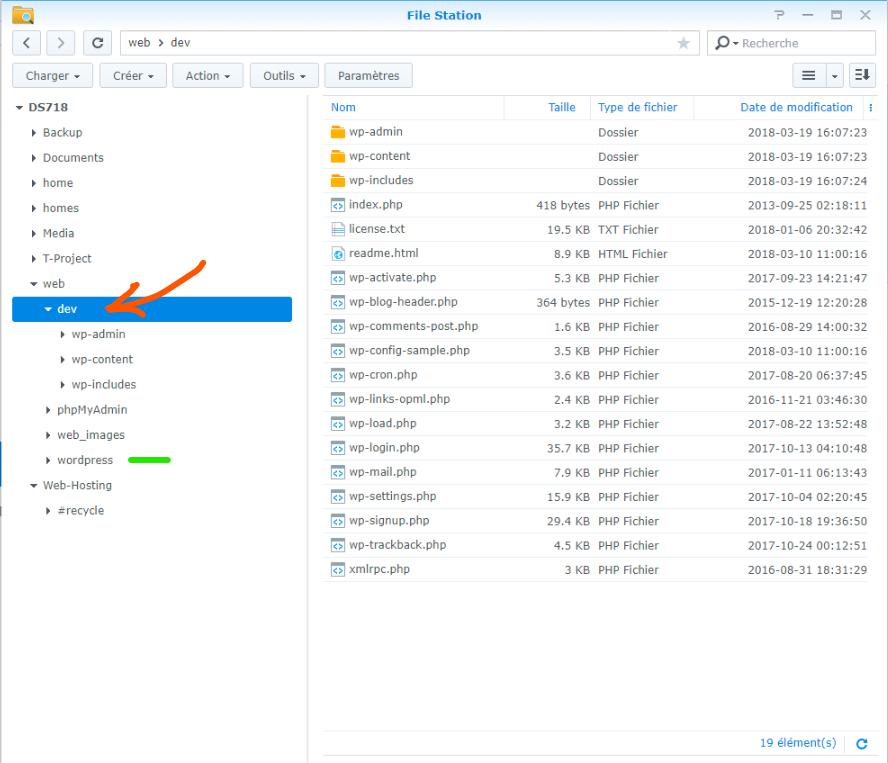This screenshot has height=763, width=888.
Task: Click the xmlrpc.php file icon
Action: (338, 570)
